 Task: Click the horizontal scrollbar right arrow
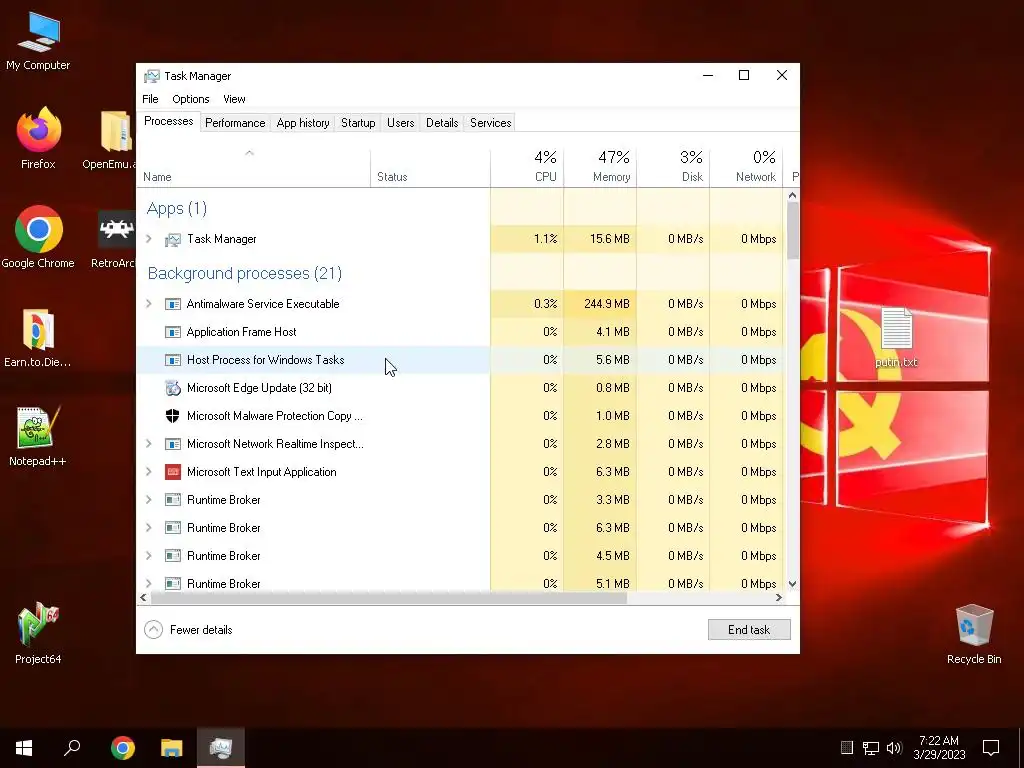778,598
